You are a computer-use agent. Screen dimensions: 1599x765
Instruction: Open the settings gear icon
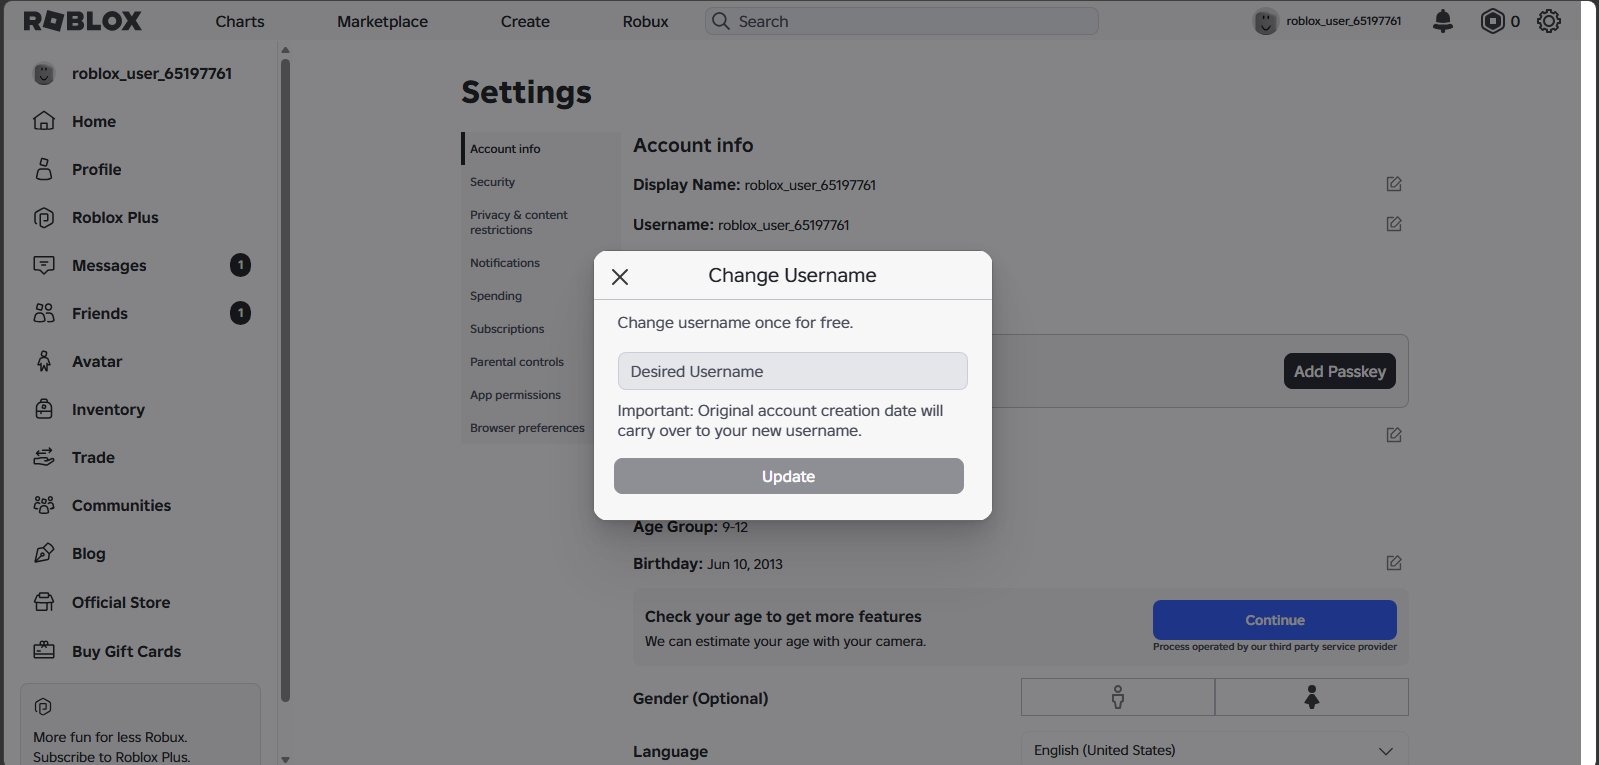[1549, 21]
